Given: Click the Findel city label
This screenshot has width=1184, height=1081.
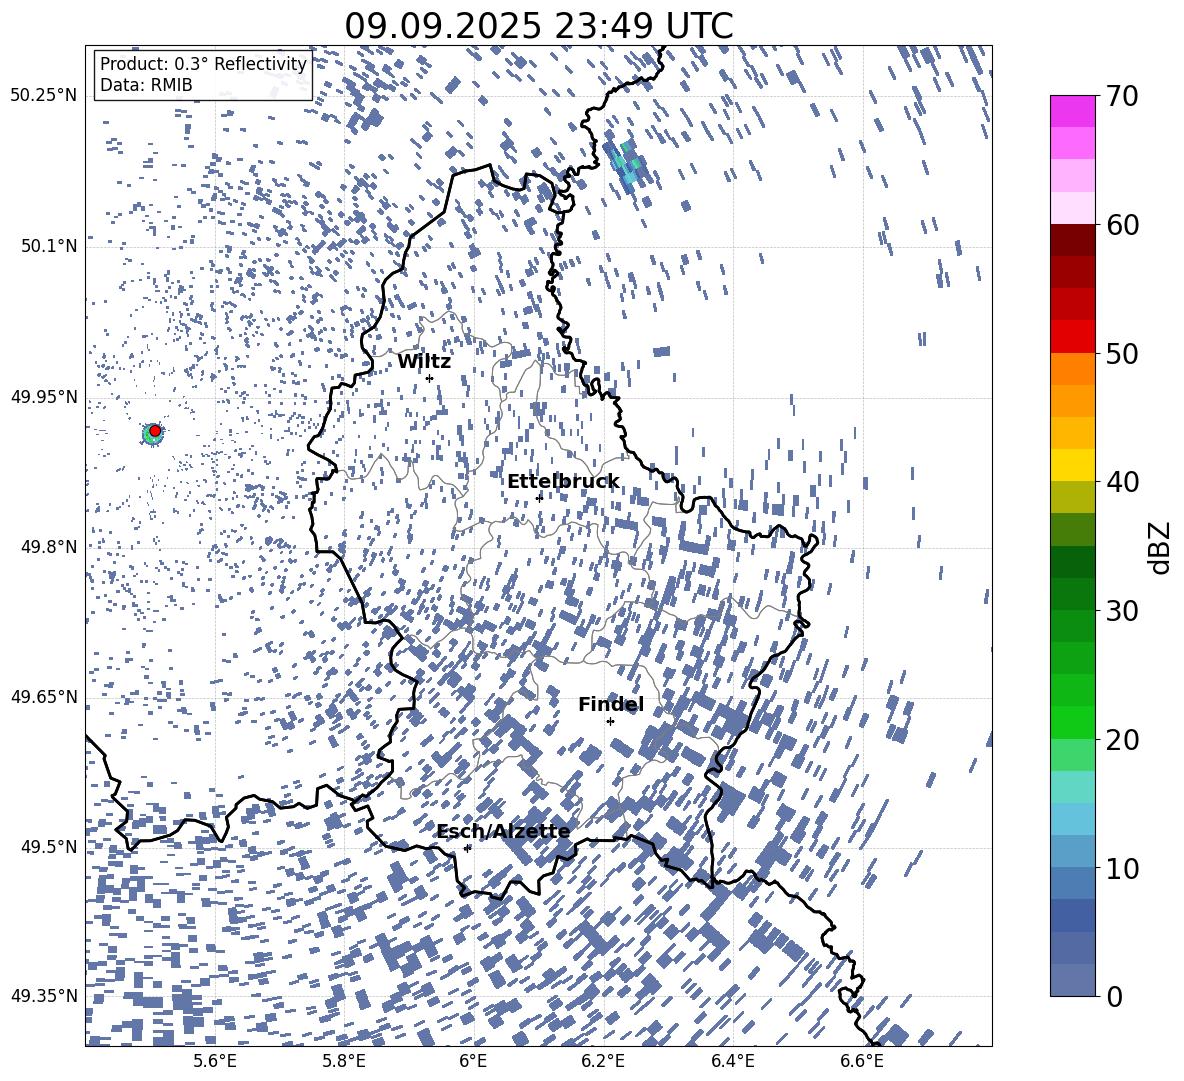Looking at the screenshot, I should point(611,704).
